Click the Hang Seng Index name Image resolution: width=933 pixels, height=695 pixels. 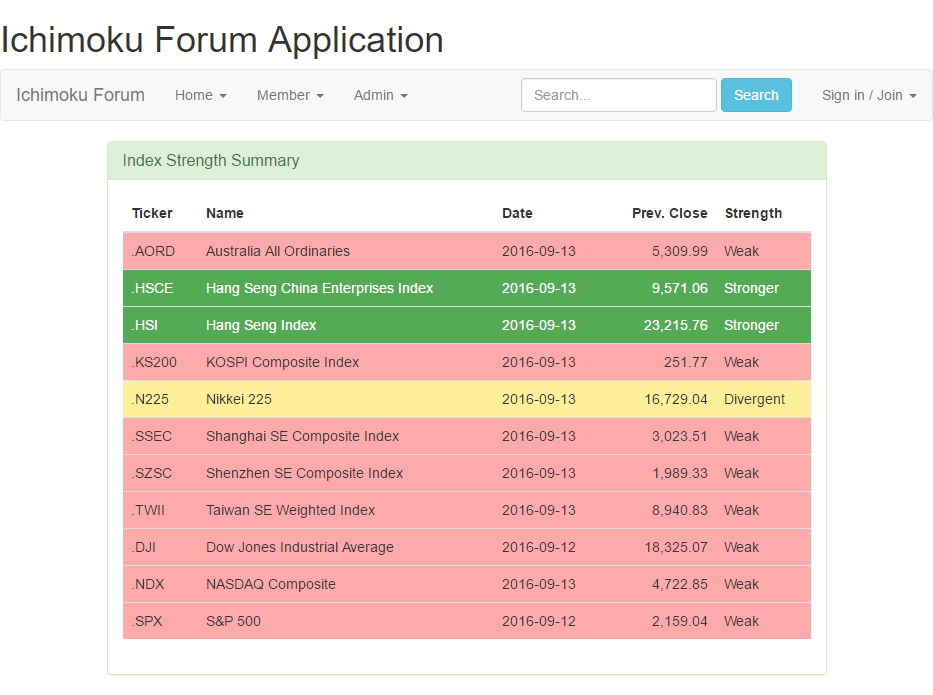click(261, 325)
